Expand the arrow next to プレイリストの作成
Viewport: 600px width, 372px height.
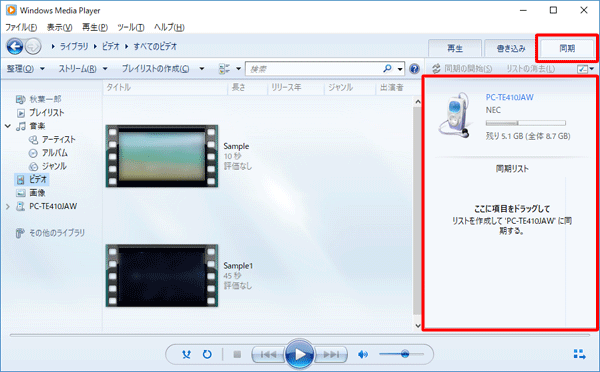tap(202, 69)
